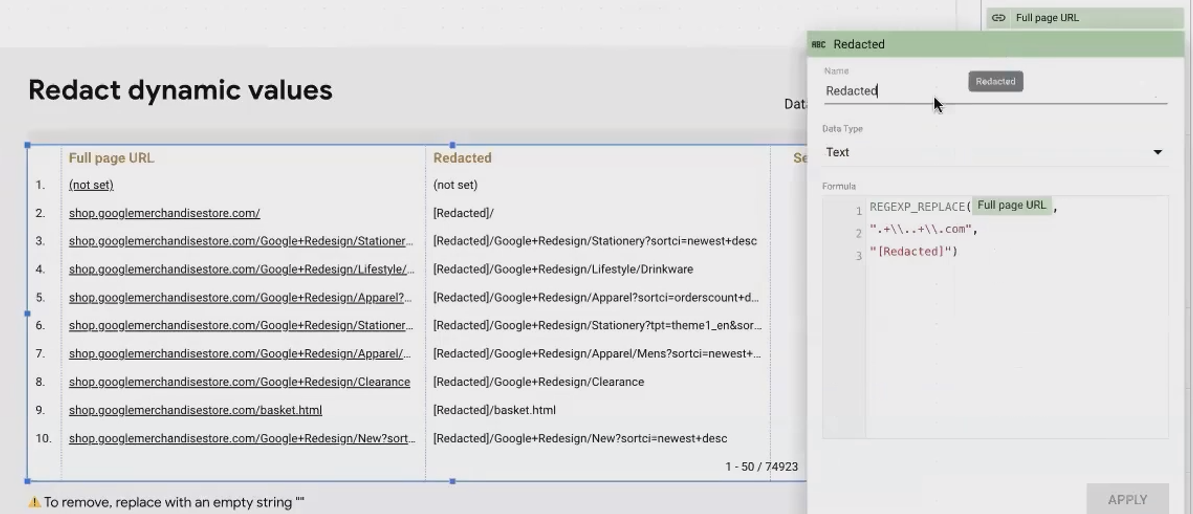1193x514 pixels.
Task: Click the Name input field containing Redacted
Action: click(x=994, y=90)
